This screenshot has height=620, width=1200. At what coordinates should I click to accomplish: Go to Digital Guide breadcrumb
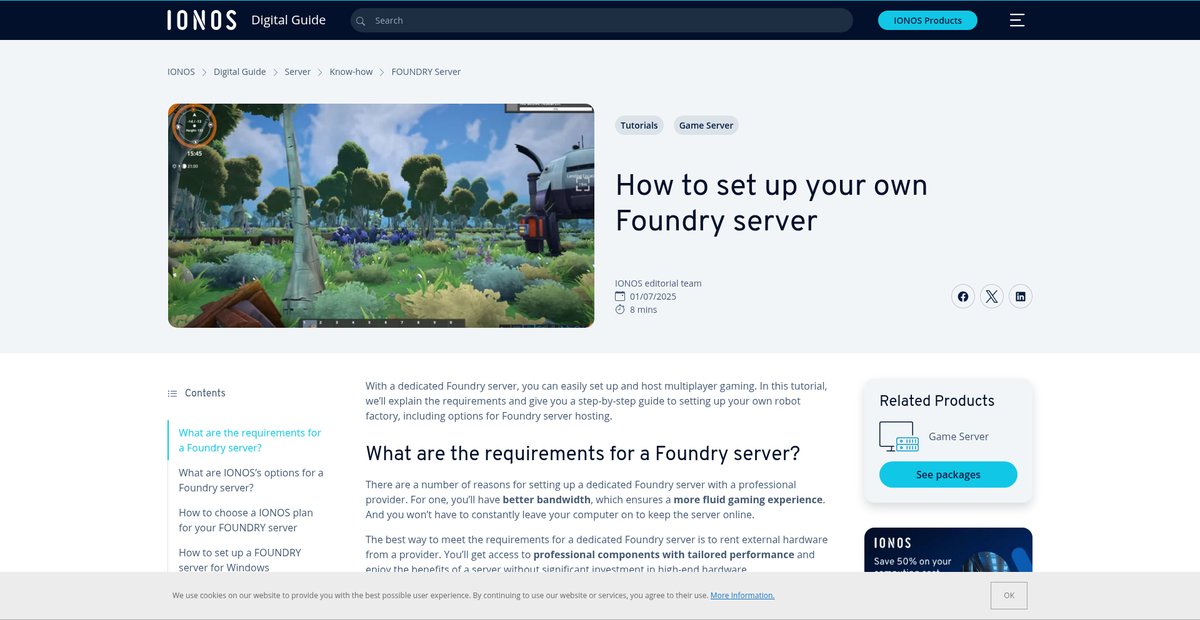[240, 72]
